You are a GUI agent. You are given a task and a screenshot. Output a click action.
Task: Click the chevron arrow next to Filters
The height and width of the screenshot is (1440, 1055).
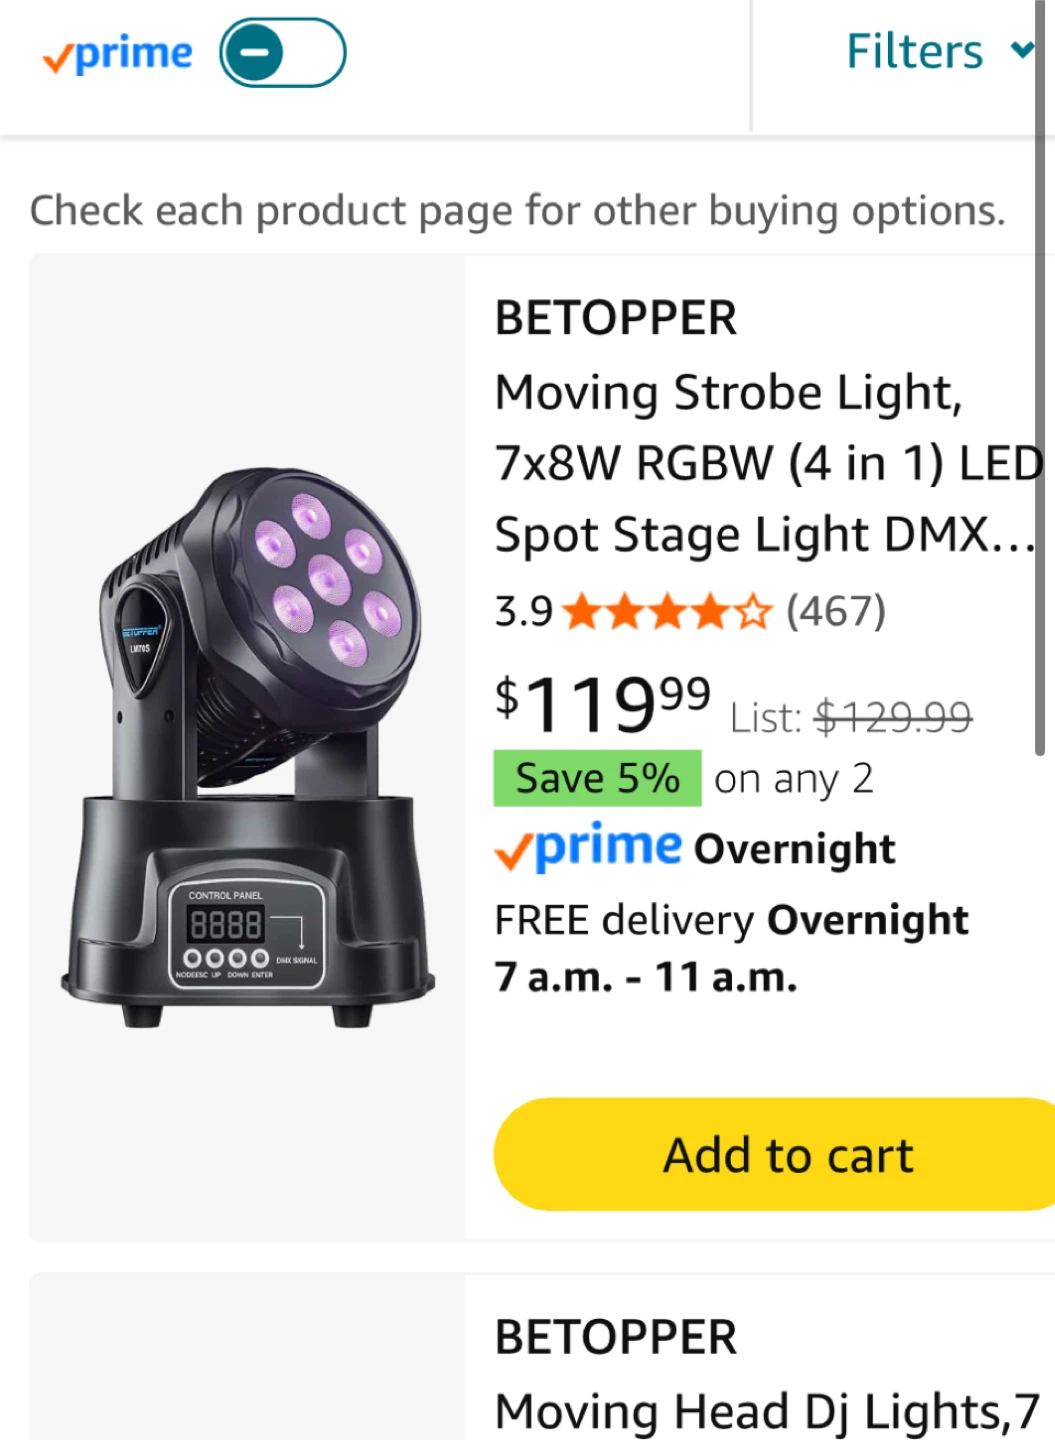pos(1021,50)
